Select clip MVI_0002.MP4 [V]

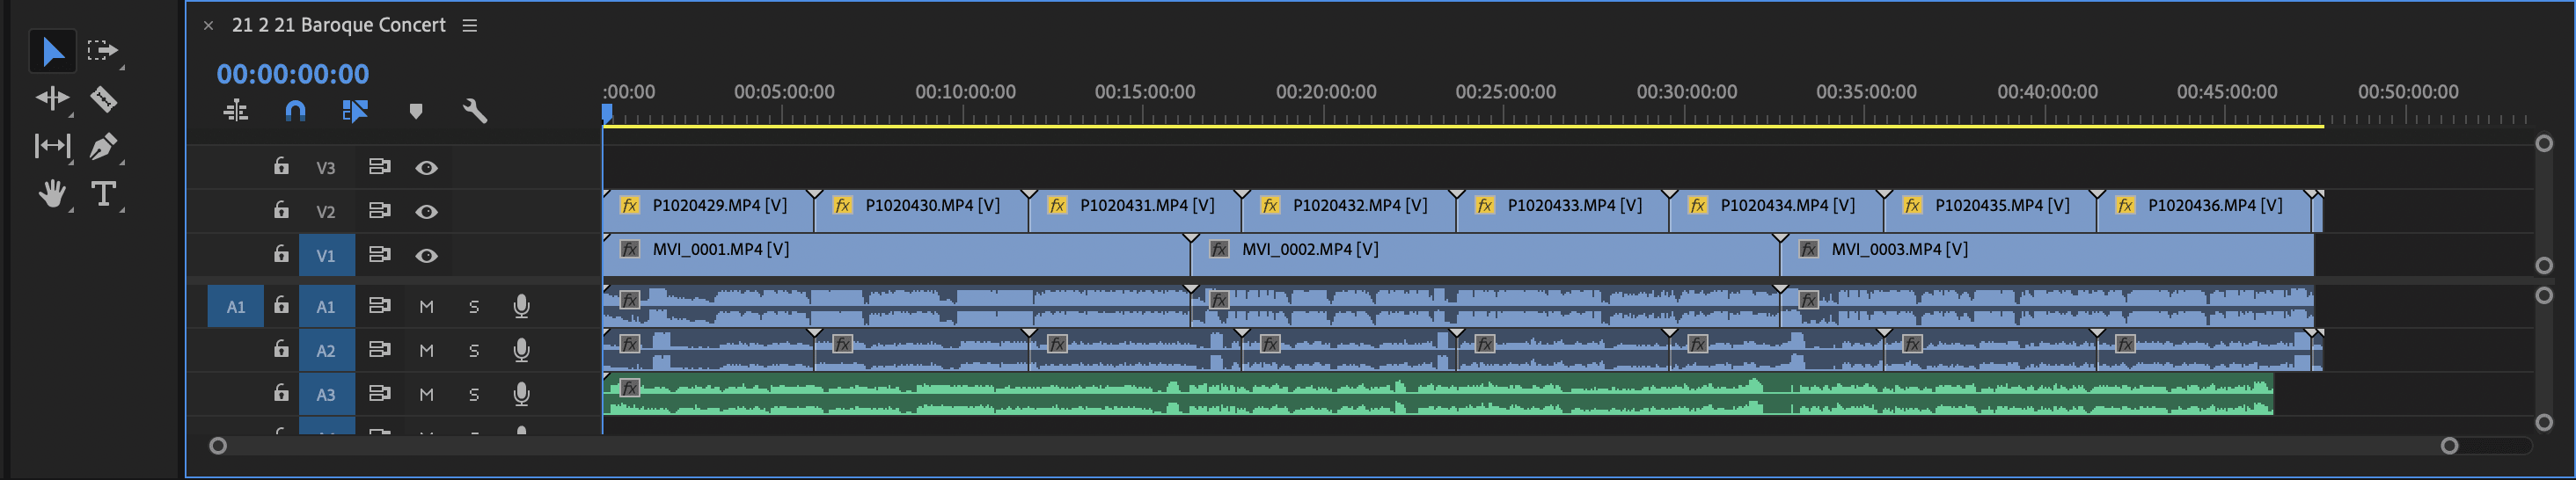[x=1485, y=255]
